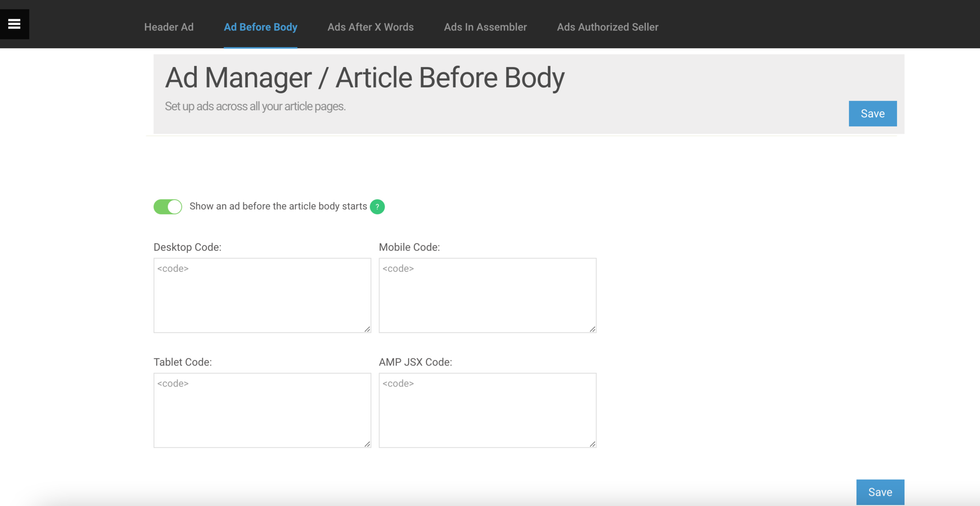Open the hamburger menu
980x506 pixels.
point(14,24)
